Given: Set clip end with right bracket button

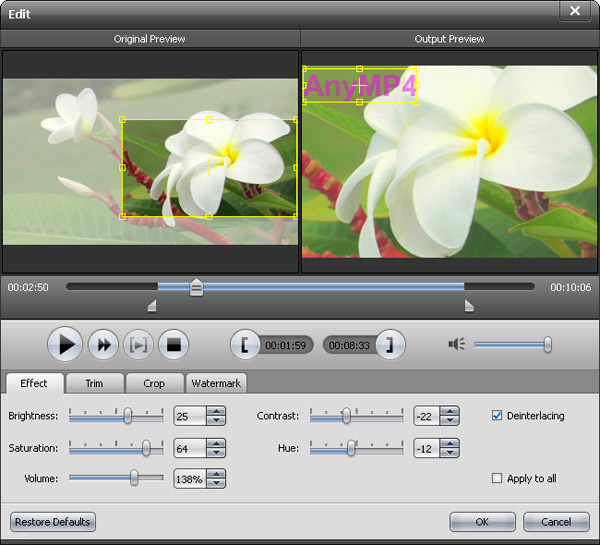Looking at the screenshot, I should pos(390,345).
